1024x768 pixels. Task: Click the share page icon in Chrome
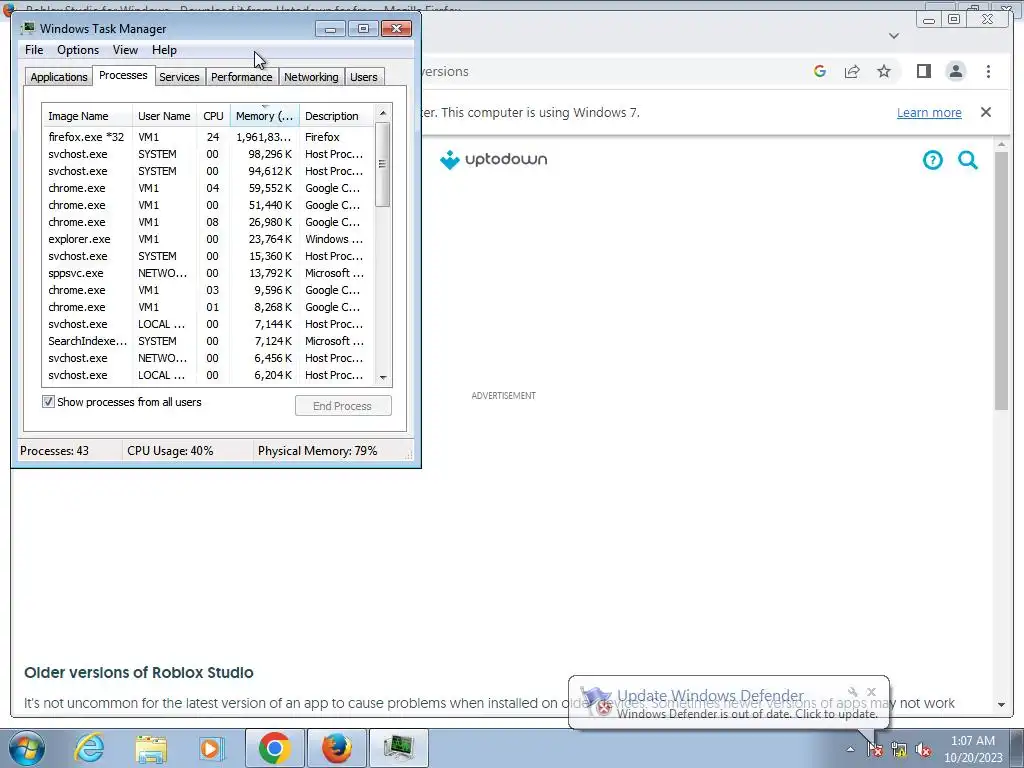click(852, 71)
